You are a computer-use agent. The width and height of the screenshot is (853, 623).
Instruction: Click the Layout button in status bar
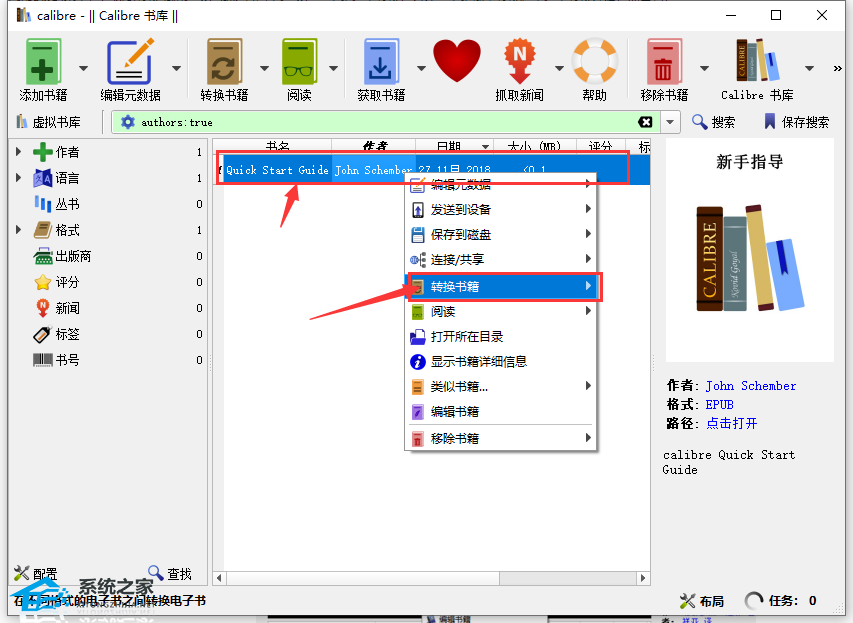coord(702,601)
